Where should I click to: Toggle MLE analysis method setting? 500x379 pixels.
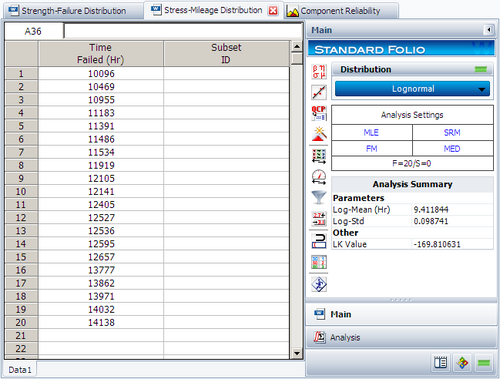pyautogui.click(x=371, y=133)
